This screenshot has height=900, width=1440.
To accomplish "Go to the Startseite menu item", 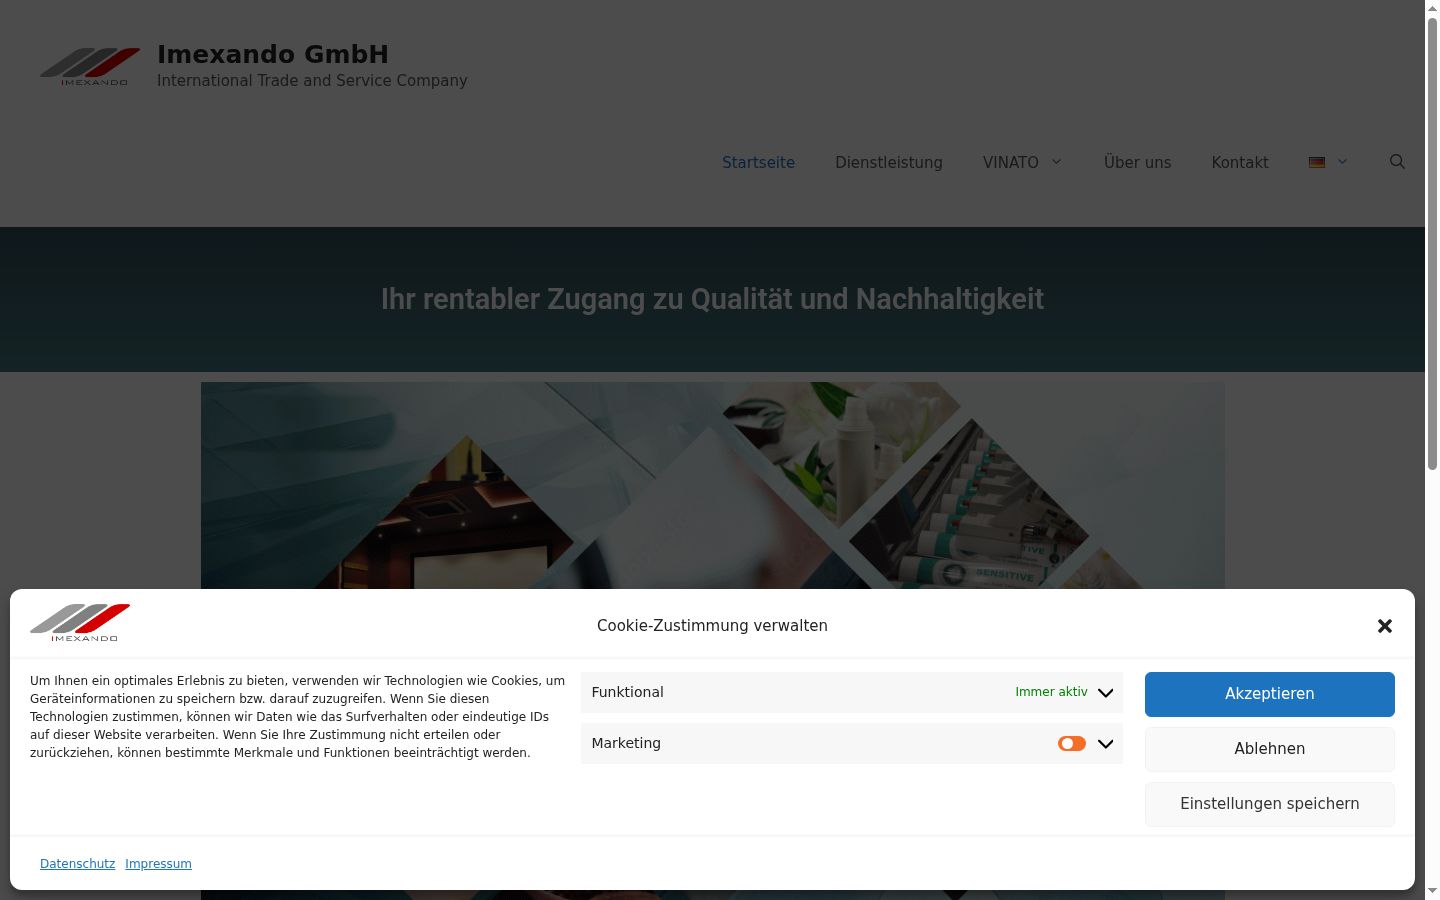I will coord(758,162).
